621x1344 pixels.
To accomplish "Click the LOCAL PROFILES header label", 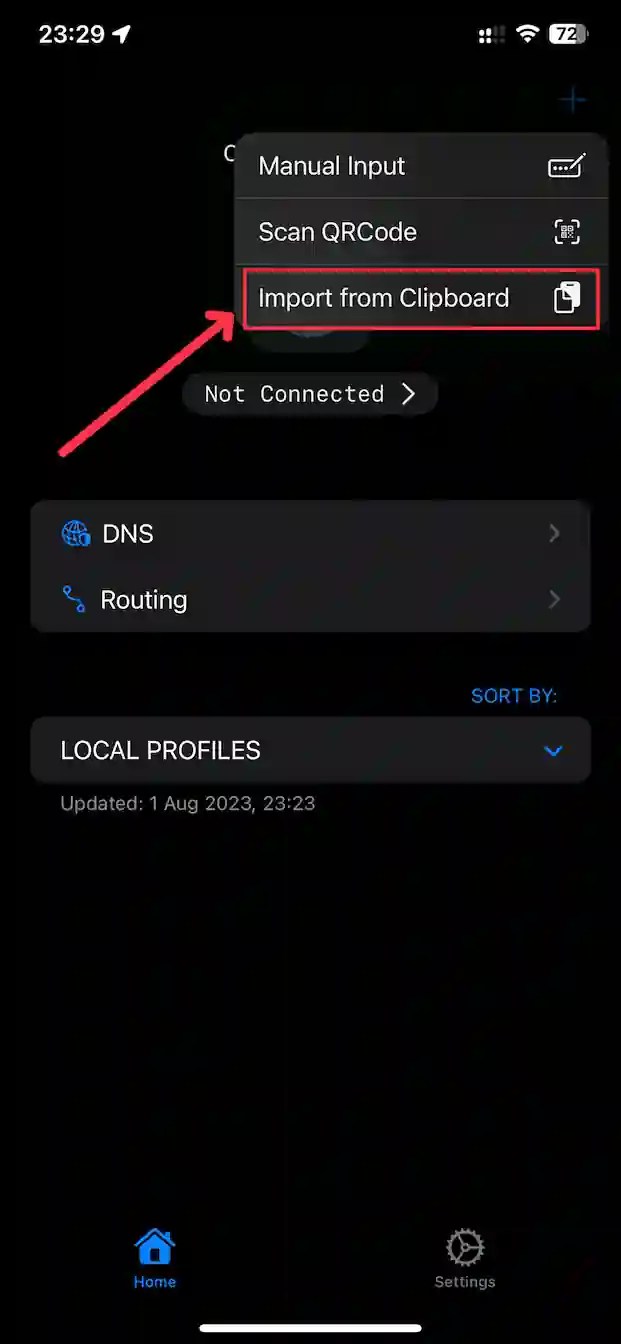I will point(161,750).
